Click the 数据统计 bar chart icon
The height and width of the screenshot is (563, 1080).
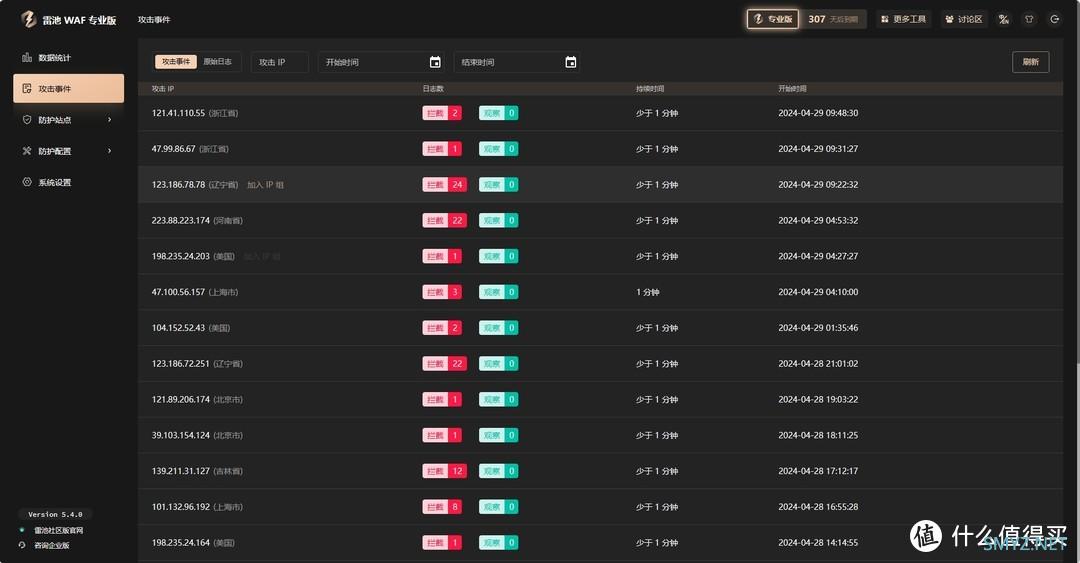click(x=27, y=58)
